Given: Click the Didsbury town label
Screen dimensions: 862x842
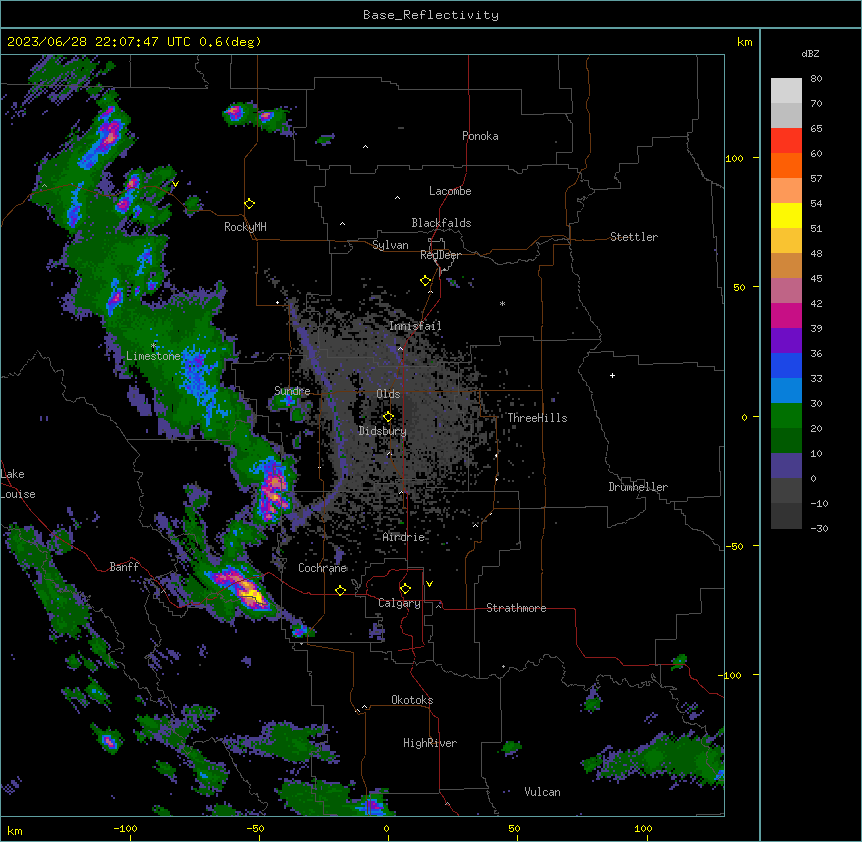Looking at the screenshot, I should pyautogui.click(x=383, y=431).
